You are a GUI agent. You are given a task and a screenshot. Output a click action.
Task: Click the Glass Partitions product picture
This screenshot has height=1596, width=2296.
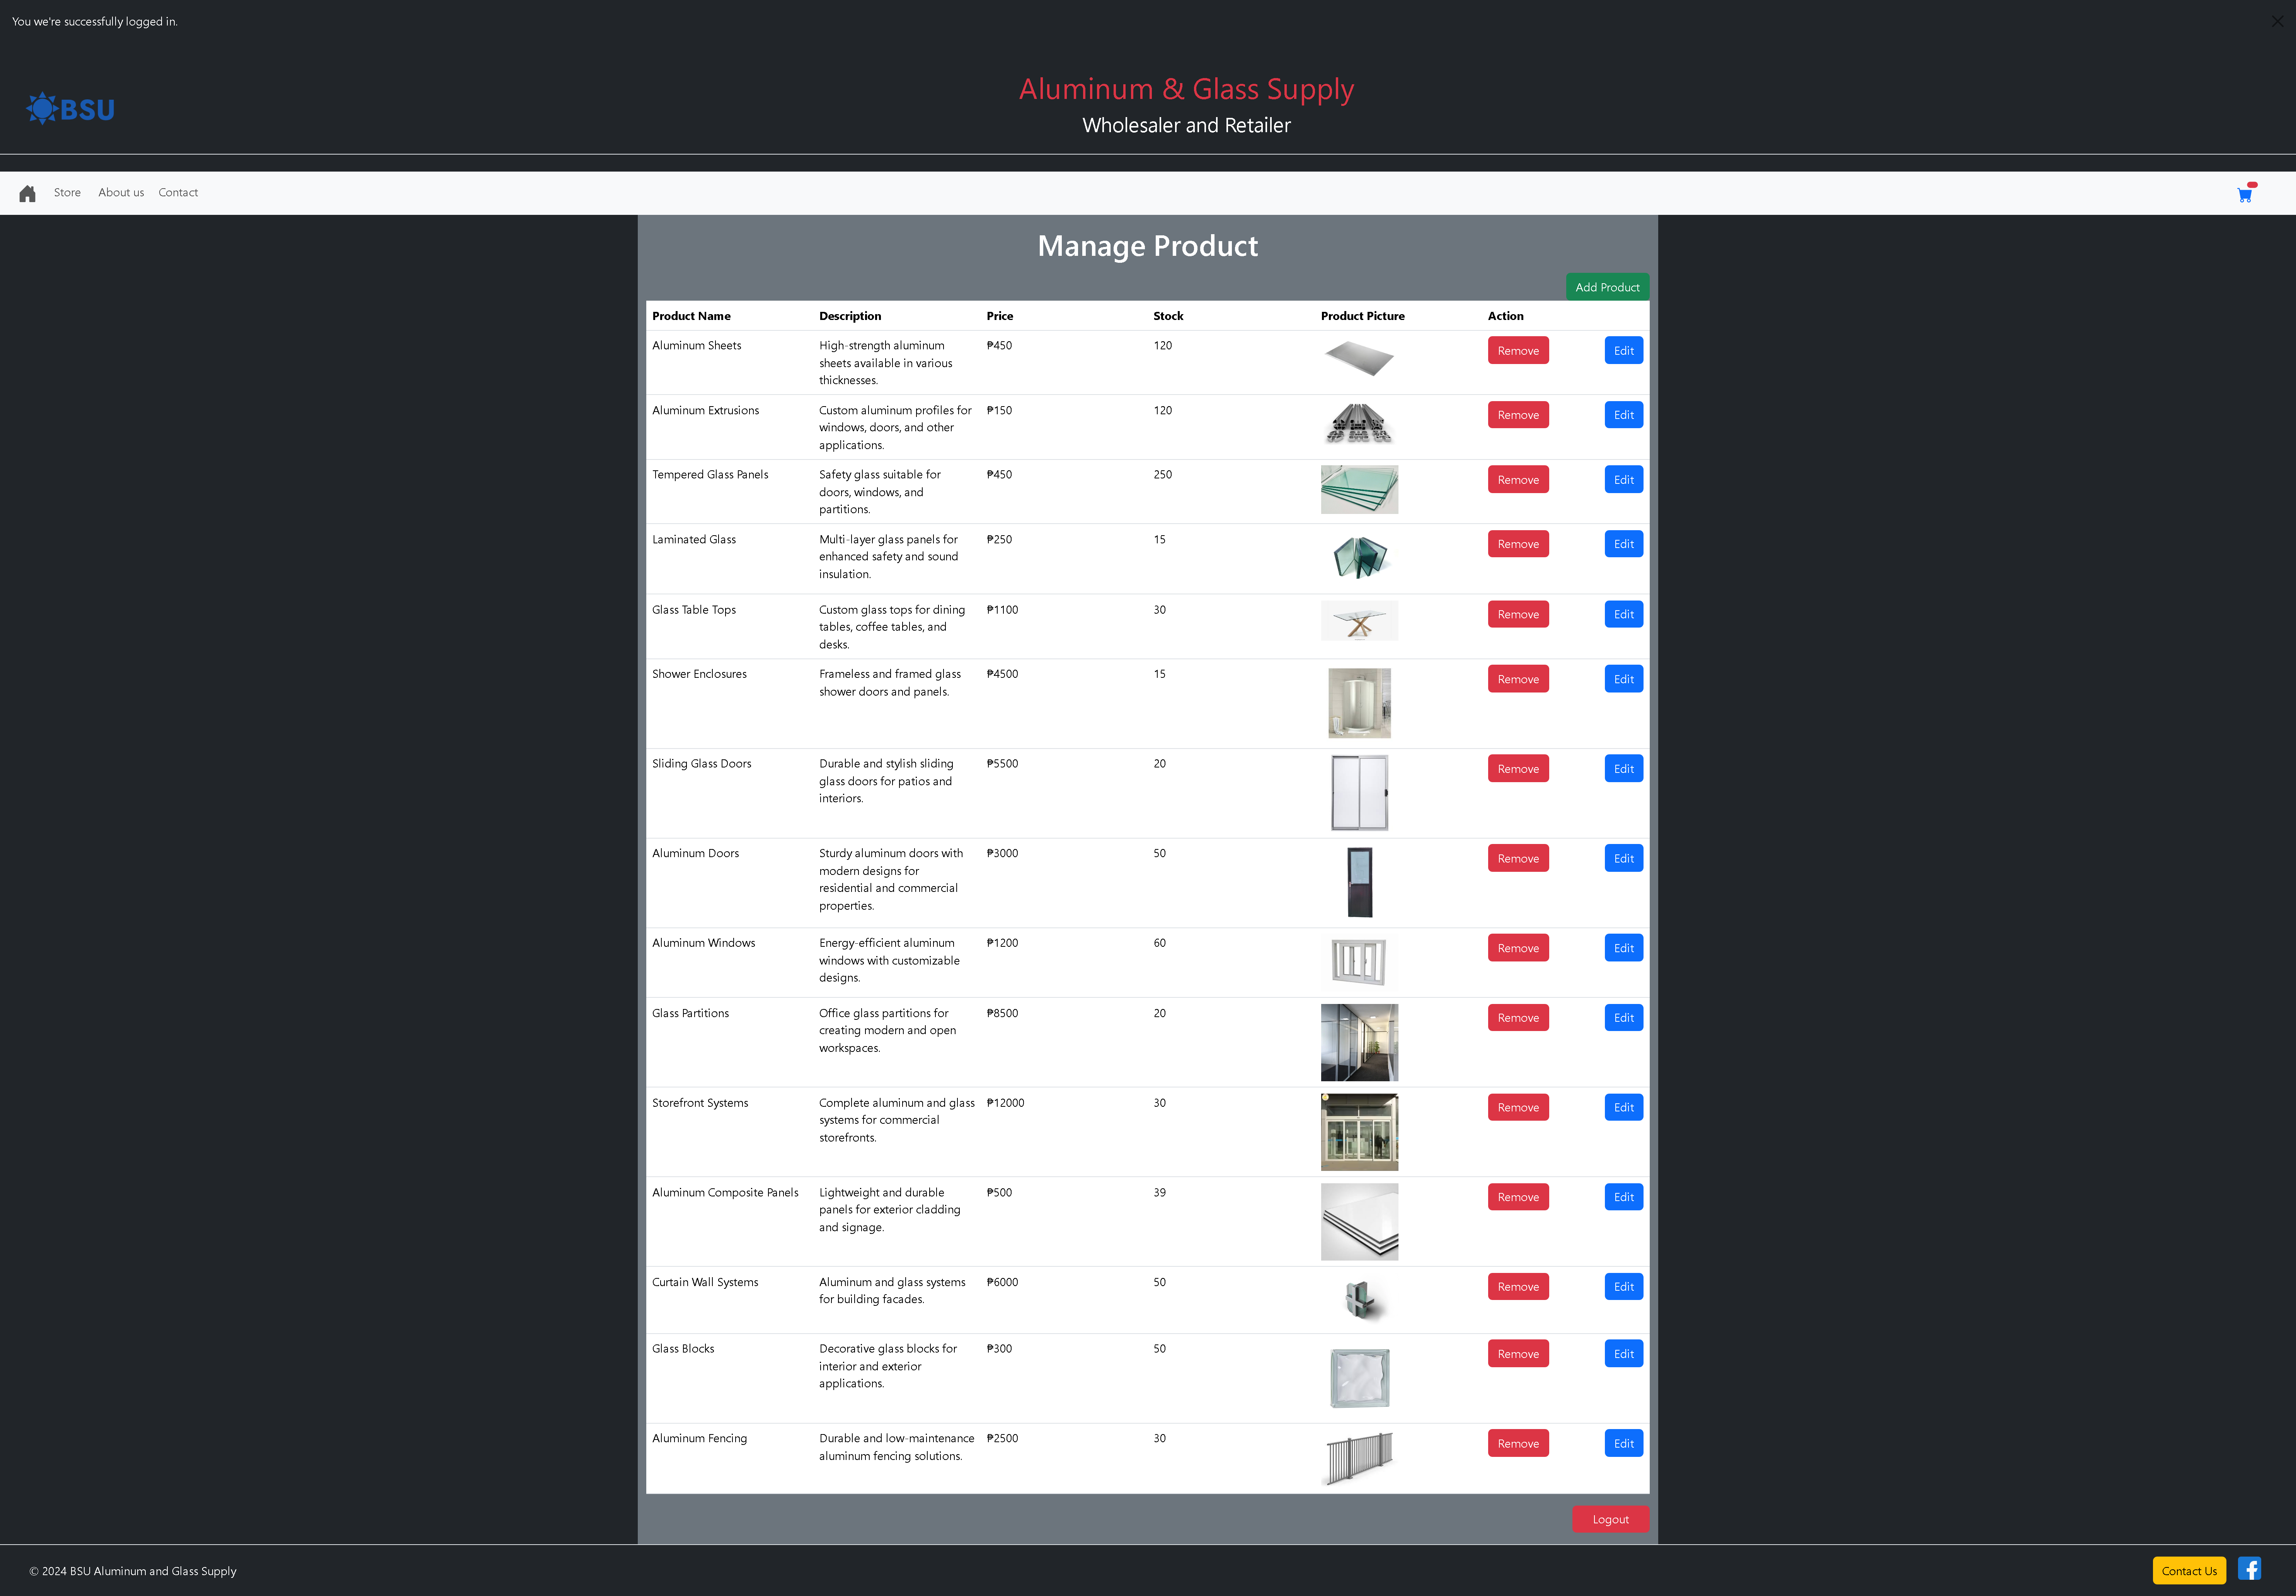(1359, 1042)
